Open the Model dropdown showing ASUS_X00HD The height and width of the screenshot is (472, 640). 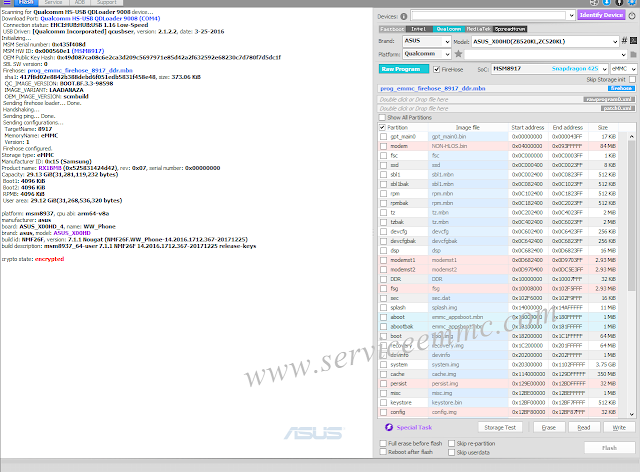click(x=545, y=41)
